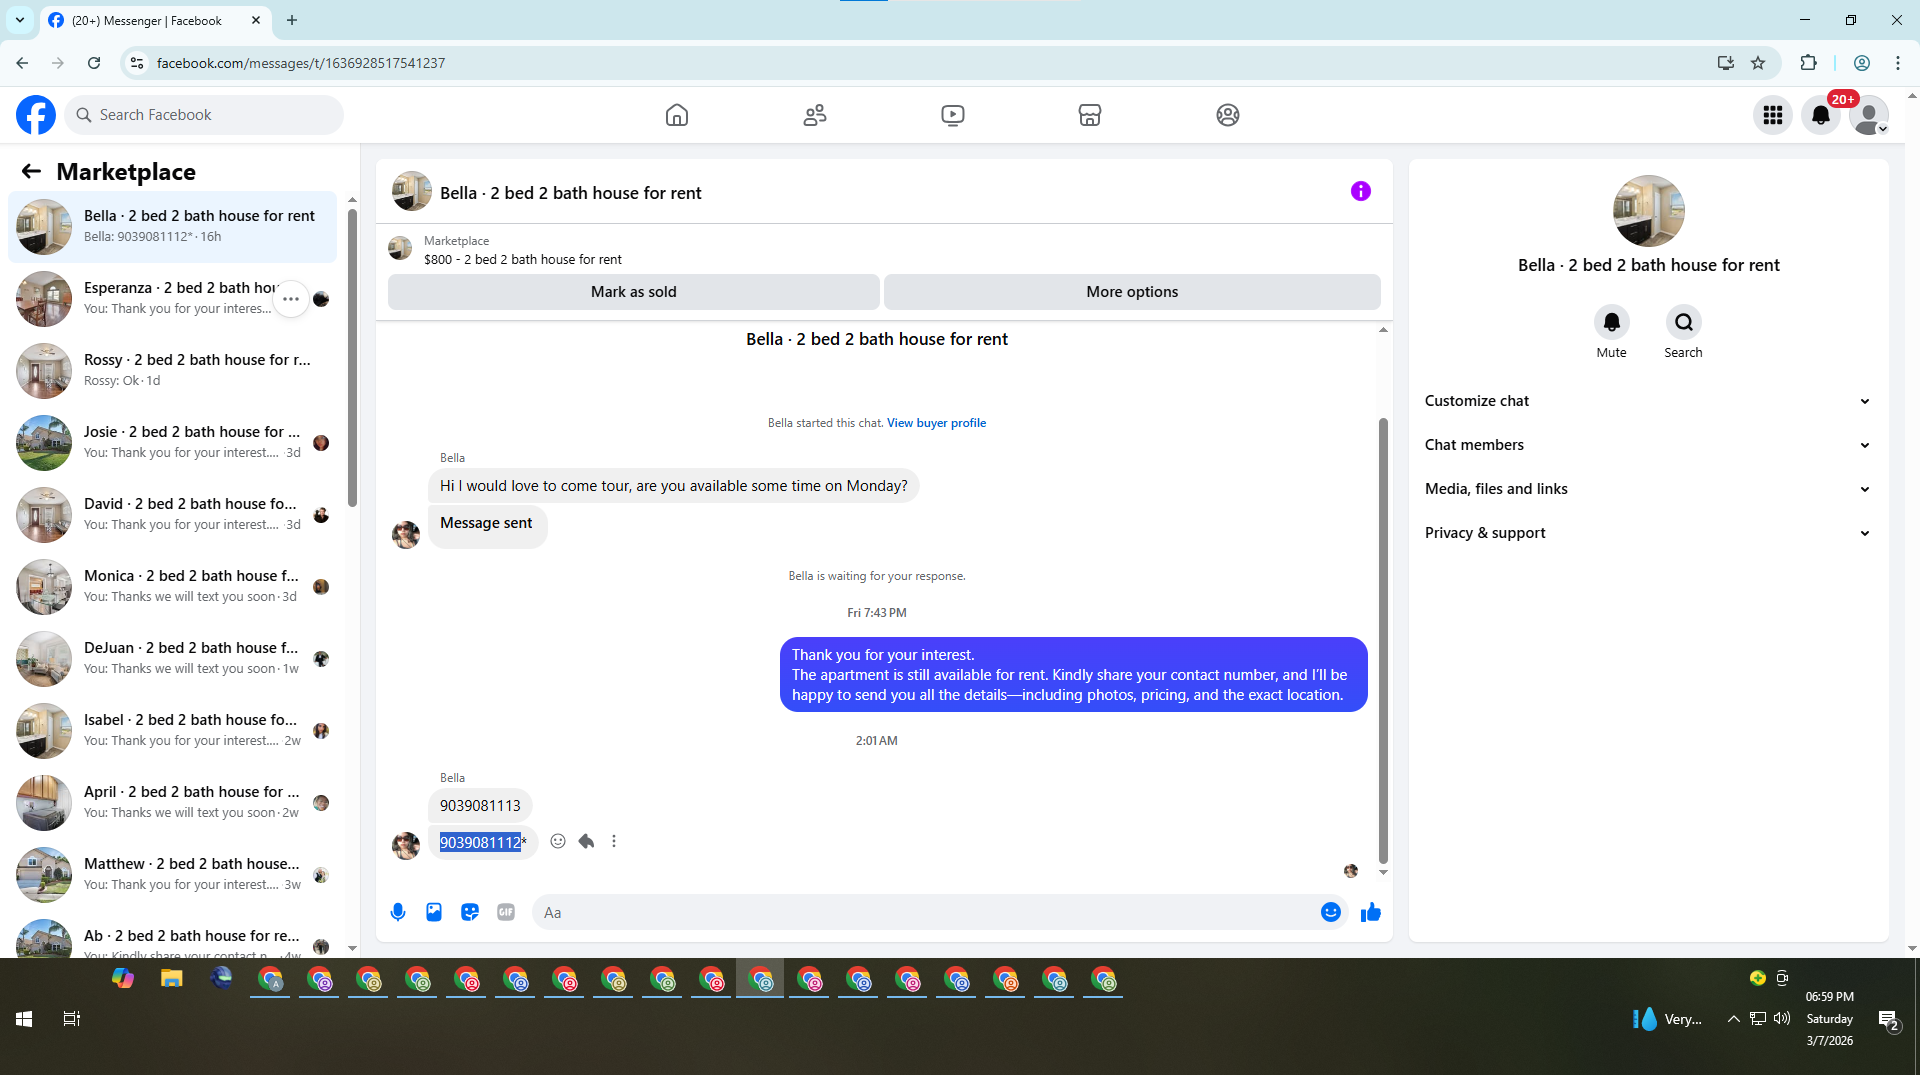Select Bella's conversation in the list
The width and height of the screenshot is (1920, 1075).
click(x=172, y=227)
